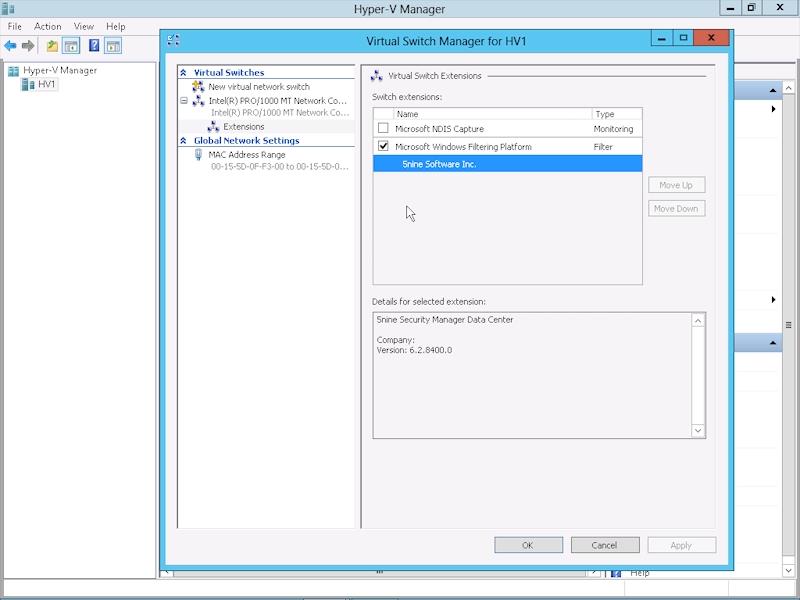This screenshot has height=600, width=800.
Task: Click the Up one level folder icon
Action: coord(52,46)
